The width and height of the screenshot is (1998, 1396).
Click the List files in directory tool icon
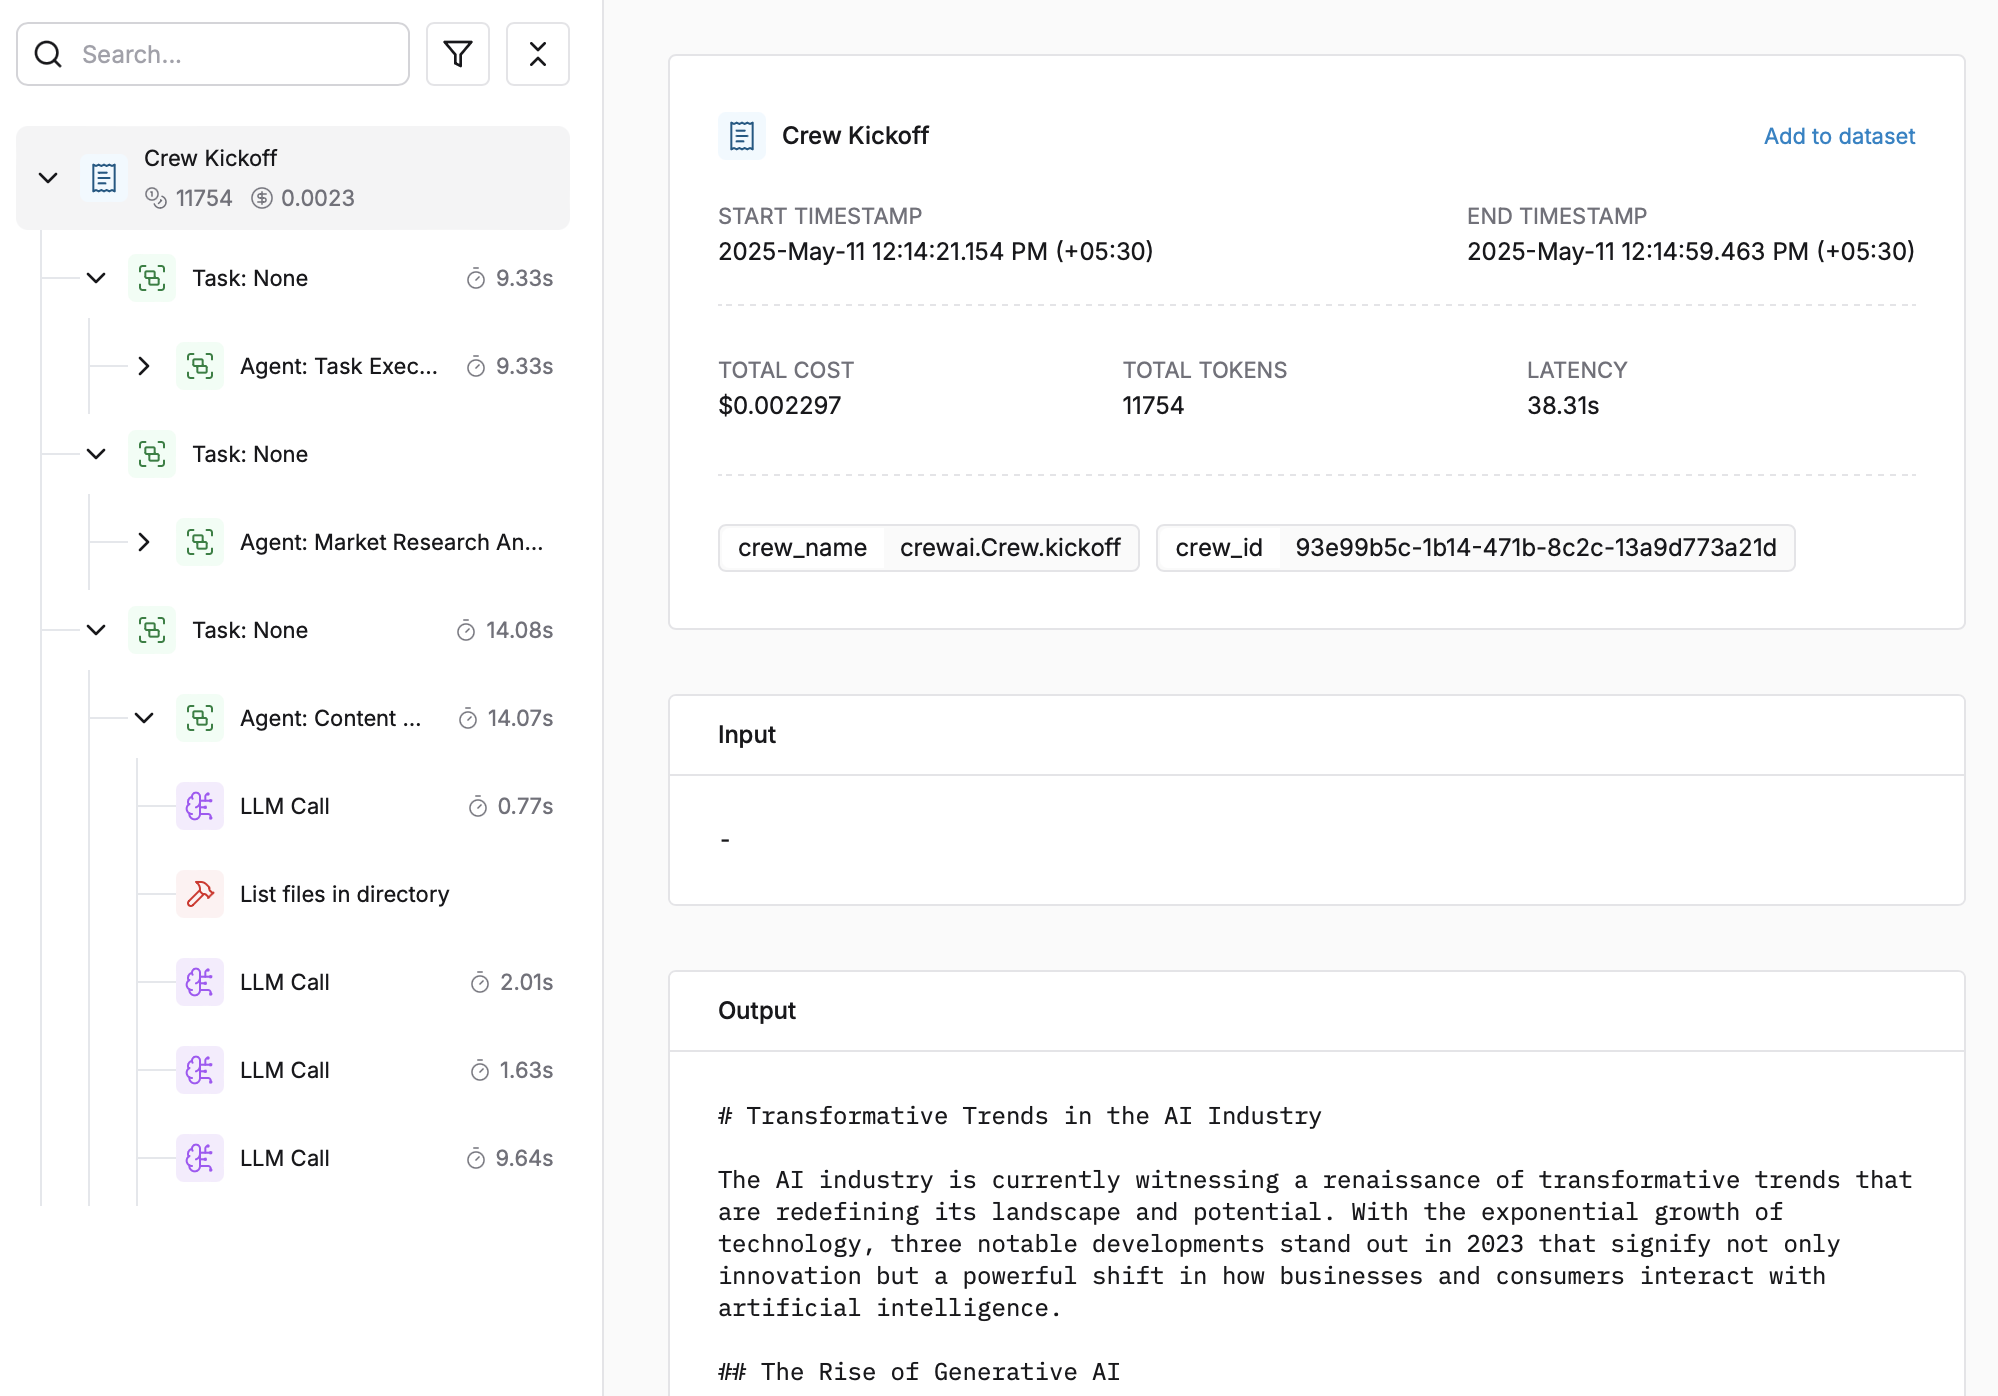pos(200,894)
